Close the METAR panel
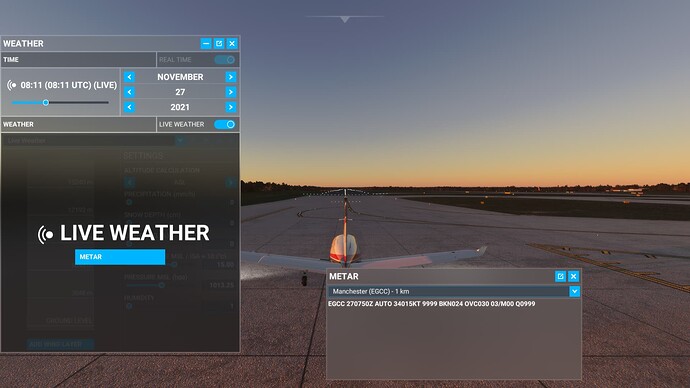This screenshot has height=388, width=690. (x=573, y=276)
